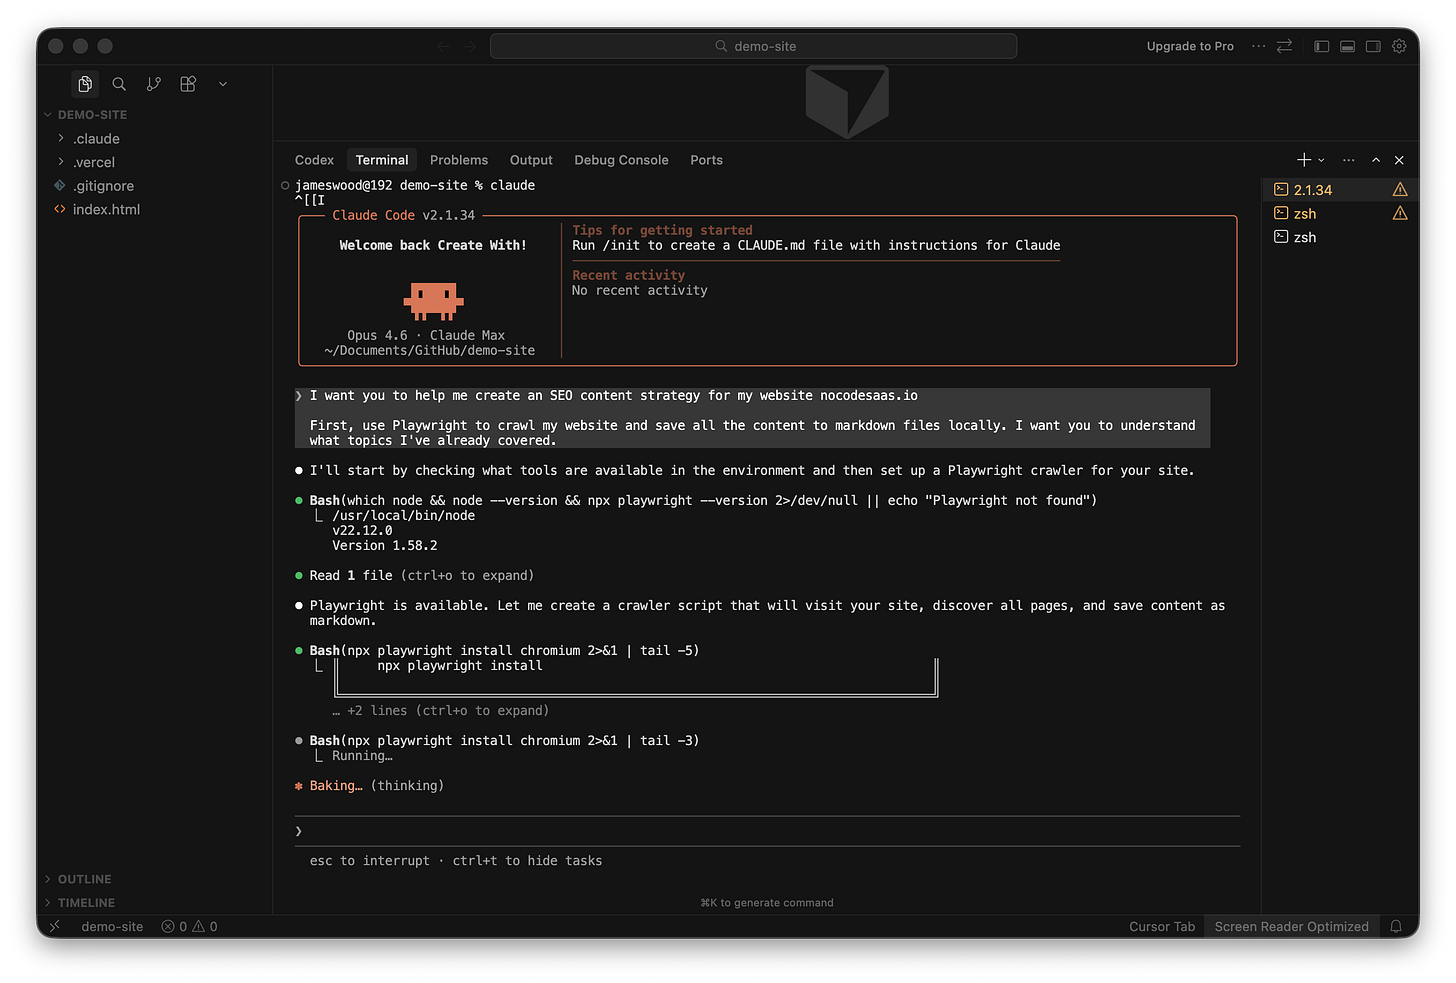Click the 'No recent activity' text
This screenshot has width=1456, height=983.
[x=640, y=291]
